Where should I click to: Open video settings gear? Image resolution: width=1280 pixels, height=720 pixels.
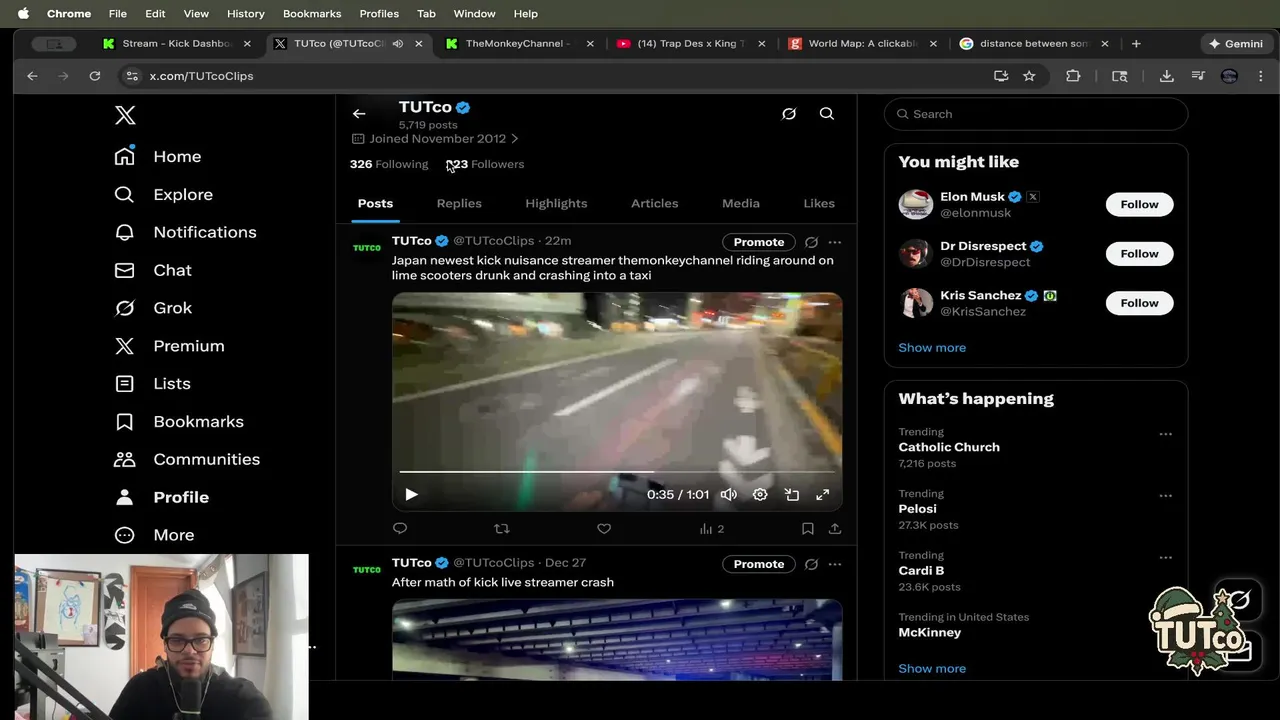coord(760,494)
